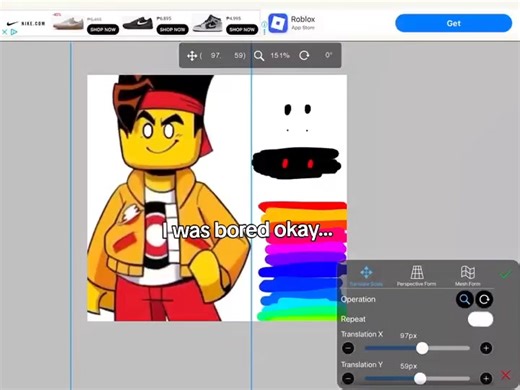The width and height of the screenshot is (520, 390).
Task: Switch to Mesh Form mode
Action: tap(468, 276)
